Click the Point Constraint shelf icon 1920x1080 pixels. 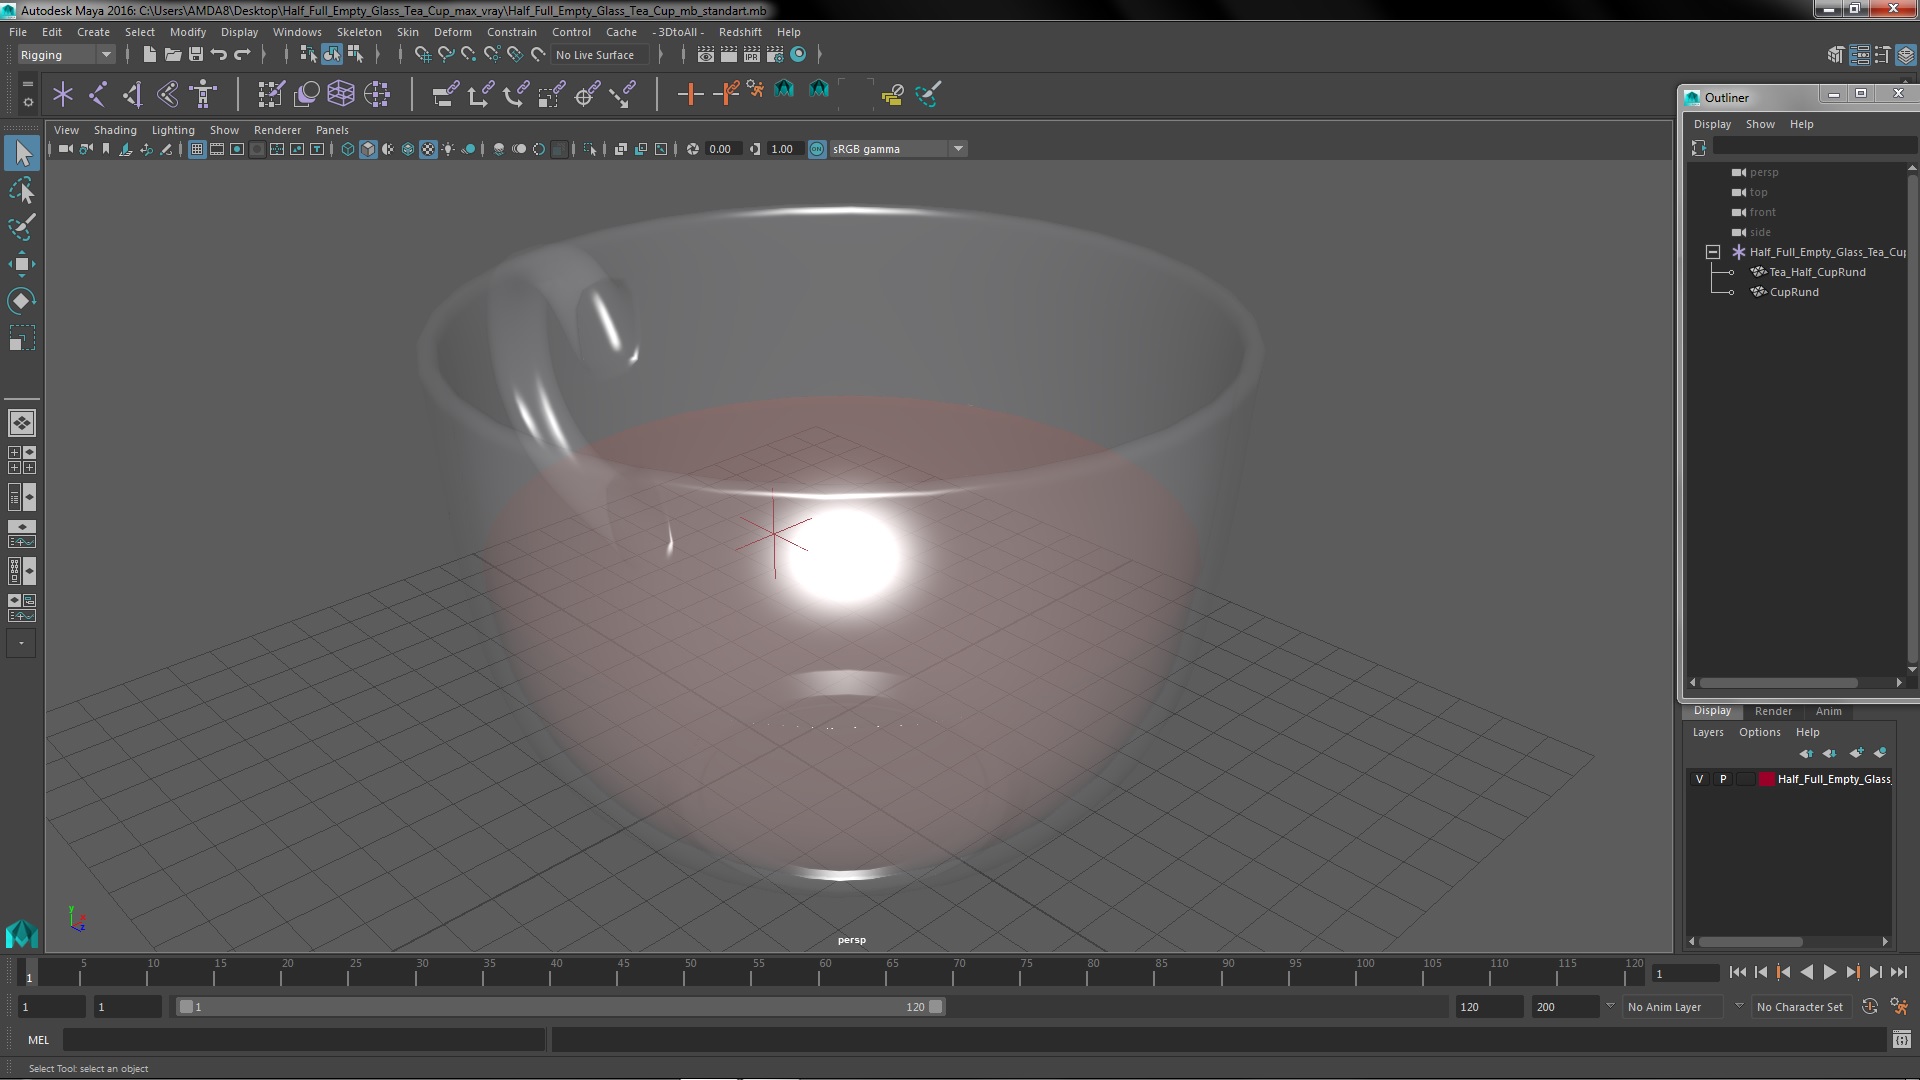coord(480,94)
